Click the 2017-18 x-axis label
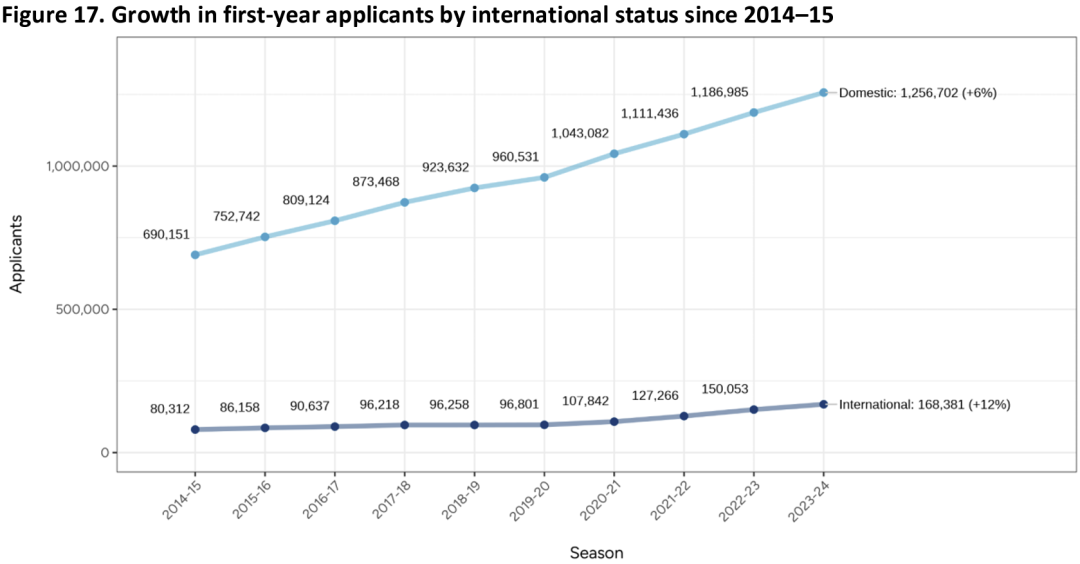Screen dimensions: 1080x564 (x=390, y=501)
